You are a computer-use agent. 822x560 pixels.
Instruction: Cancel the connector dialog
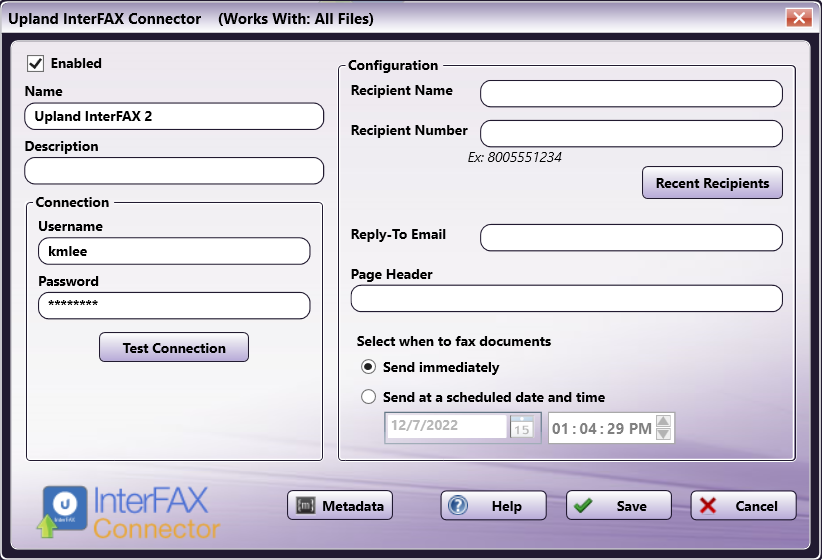tap(743, 505)
